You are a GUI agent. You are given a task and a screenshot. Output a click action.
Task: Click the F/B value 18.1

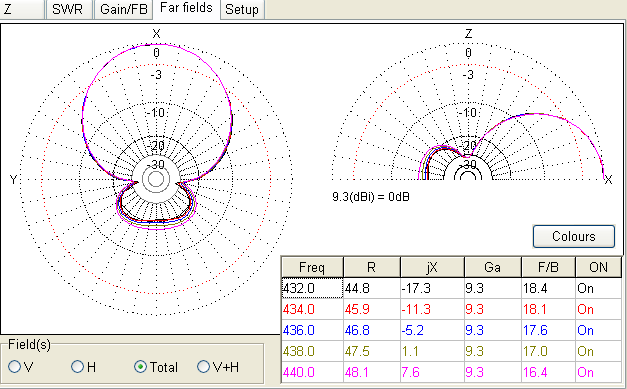pos(548,309)
